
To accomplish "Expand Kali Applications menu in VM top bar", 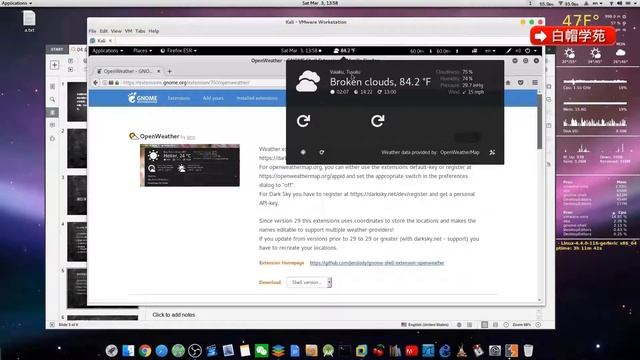I will pyautogui.click(x=107, y=51).
